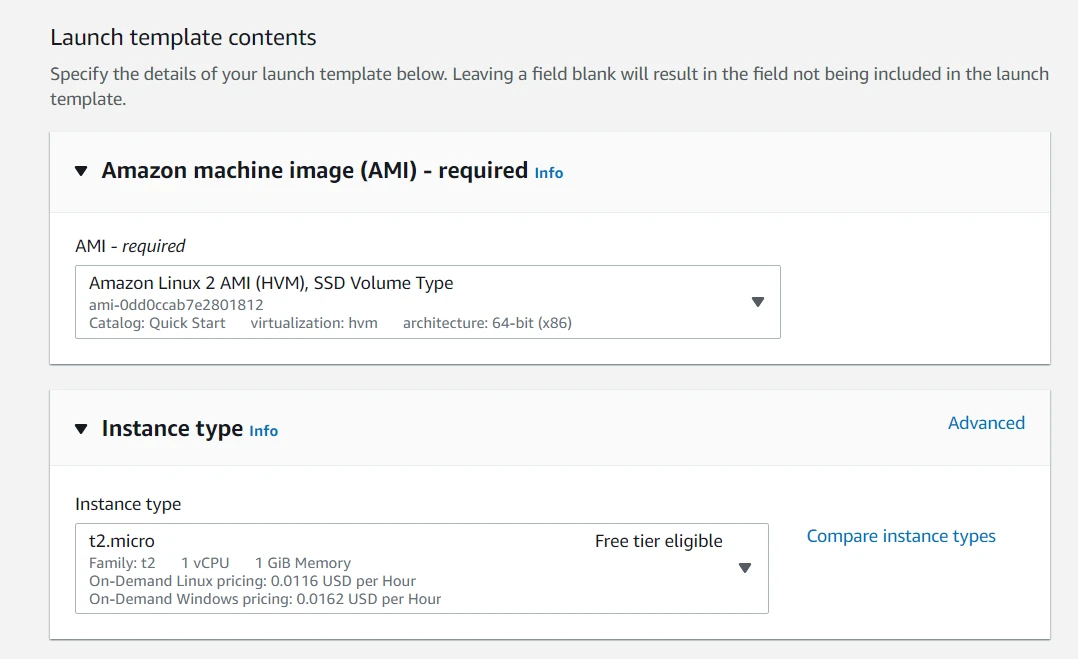The image size is (1078, 659).
Task: Click the Launch template contents heading
Action: [183, 37]
